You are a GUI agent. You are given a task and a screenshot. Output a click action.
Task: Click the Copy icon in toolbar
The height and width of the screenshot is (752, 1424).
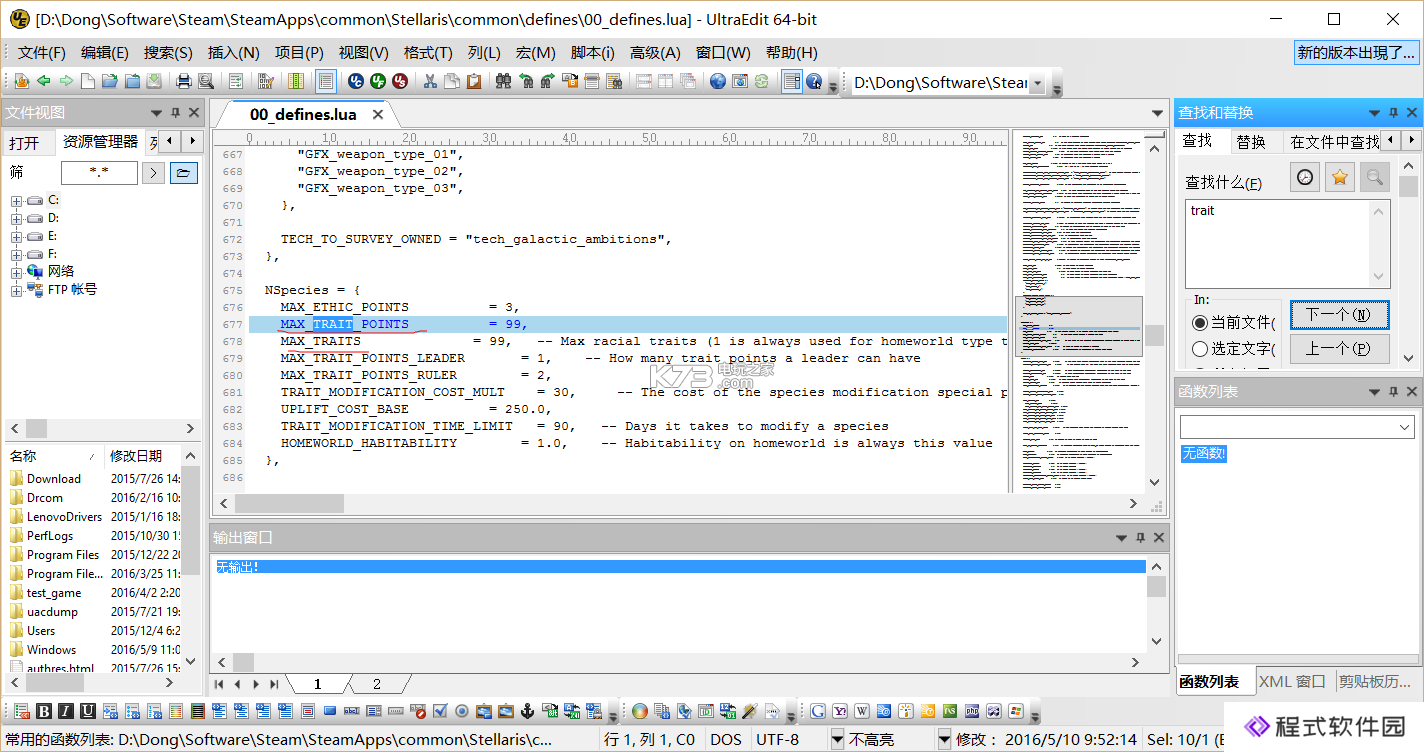click(x=452, y=81)
